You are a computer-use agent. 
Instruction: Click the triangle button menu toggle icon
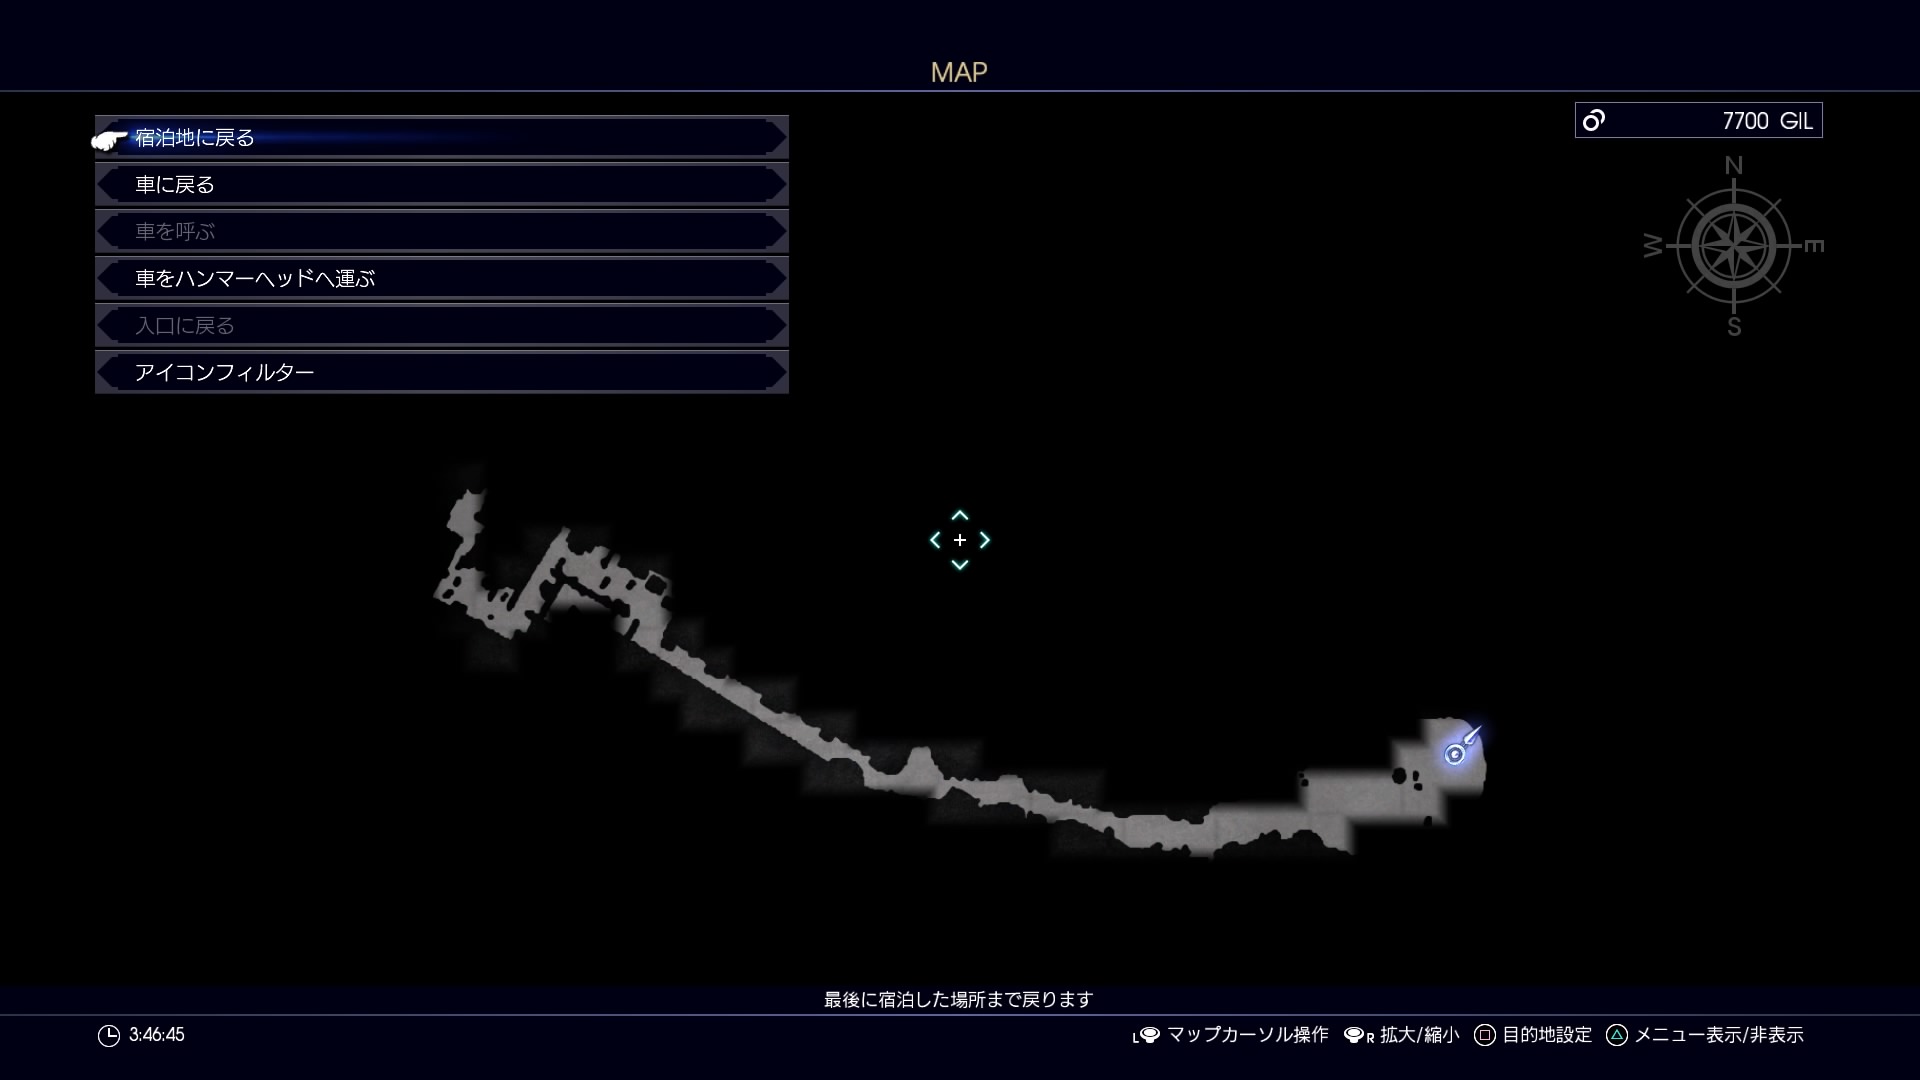coord(1616,1036)
